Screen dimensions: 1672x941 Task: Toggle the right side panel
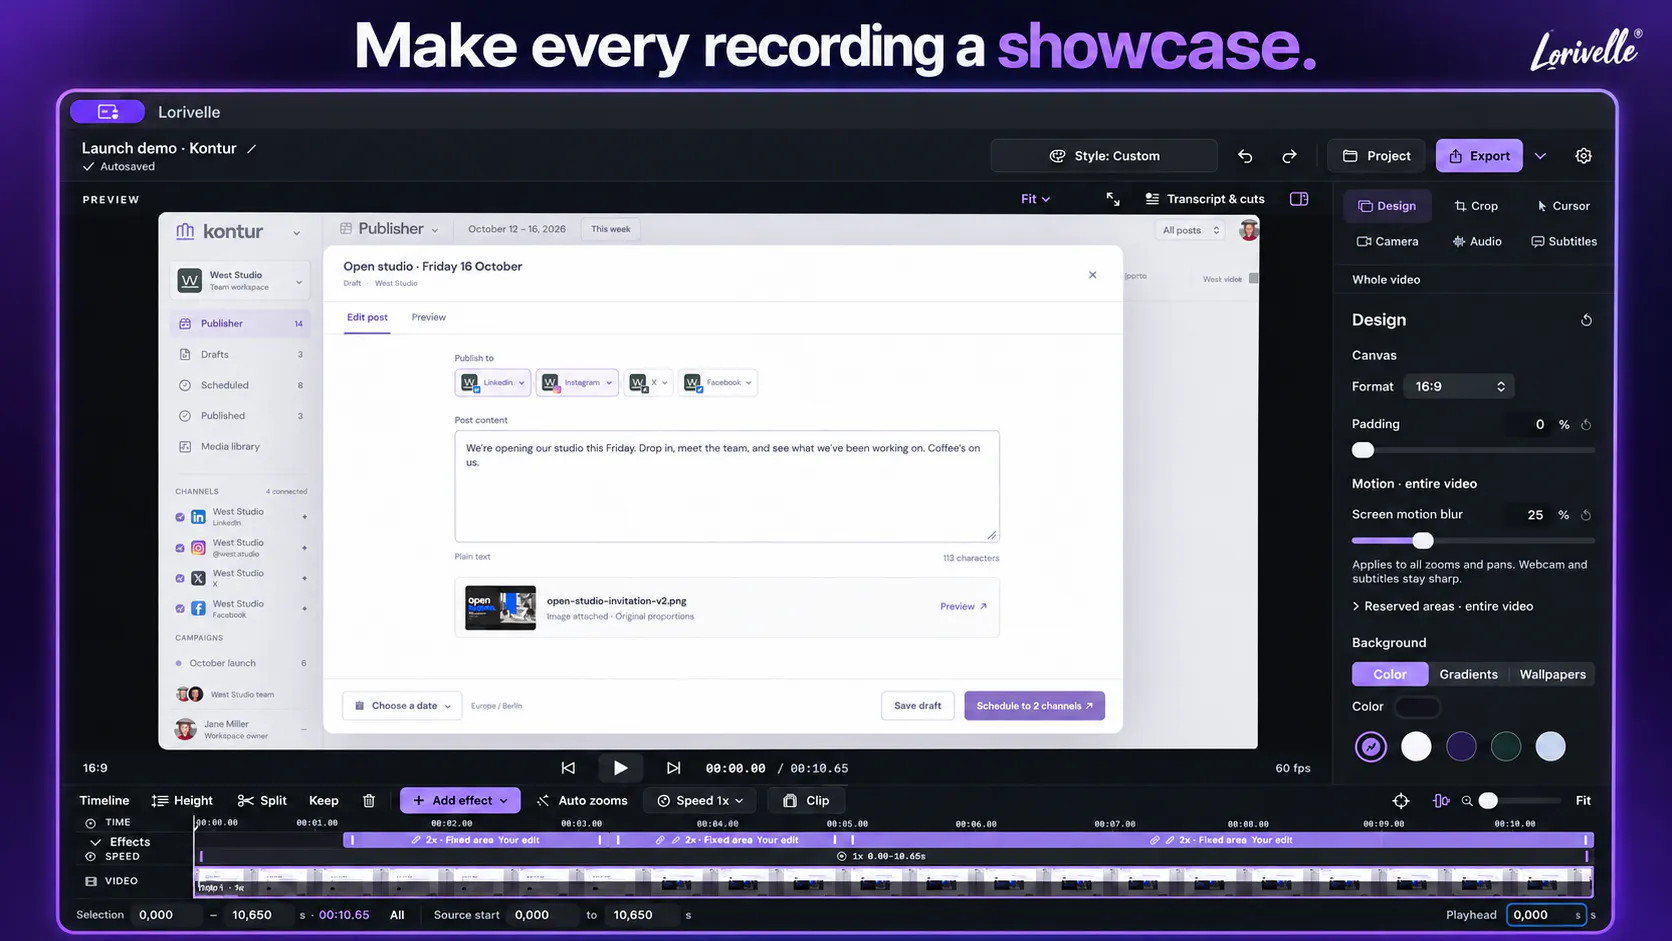click(x=1299, y=199)
